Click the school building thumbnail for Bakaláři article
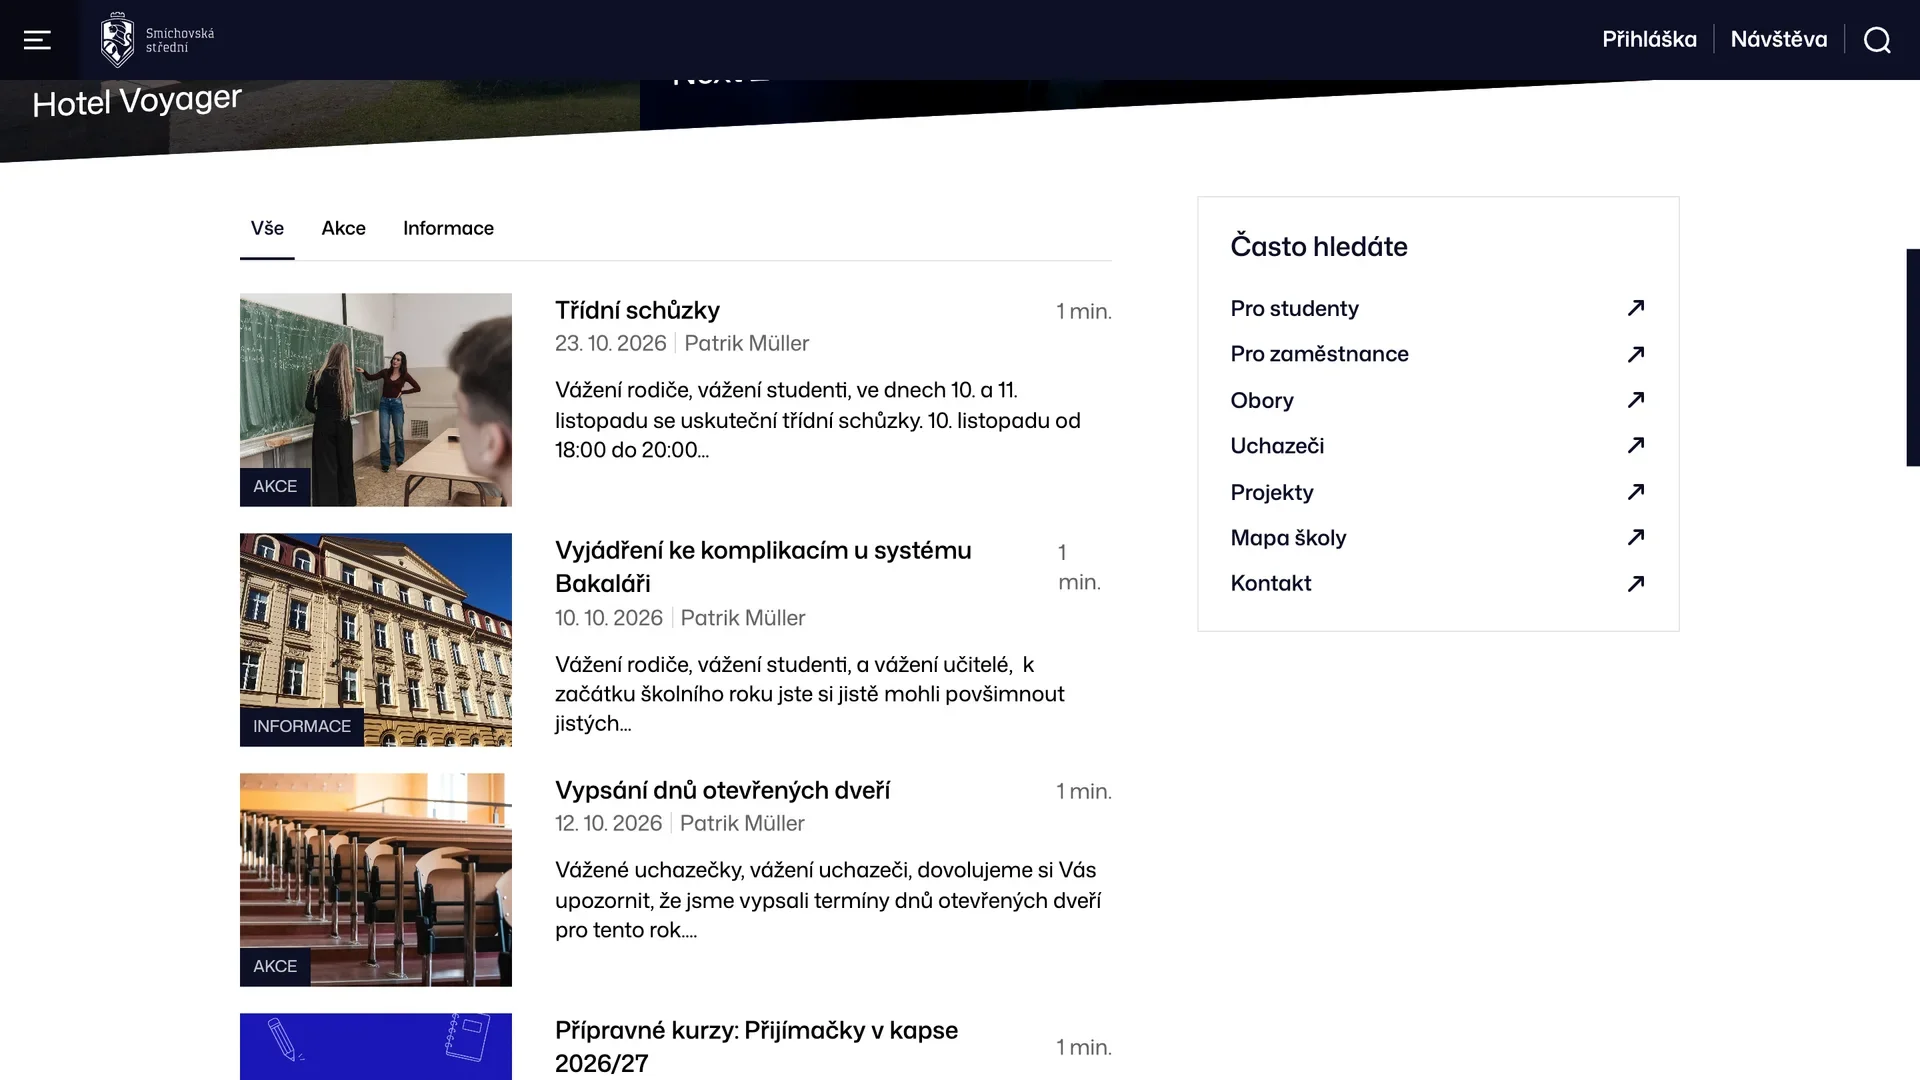This screenshot has height=1080, width=1920. [376, 639]
